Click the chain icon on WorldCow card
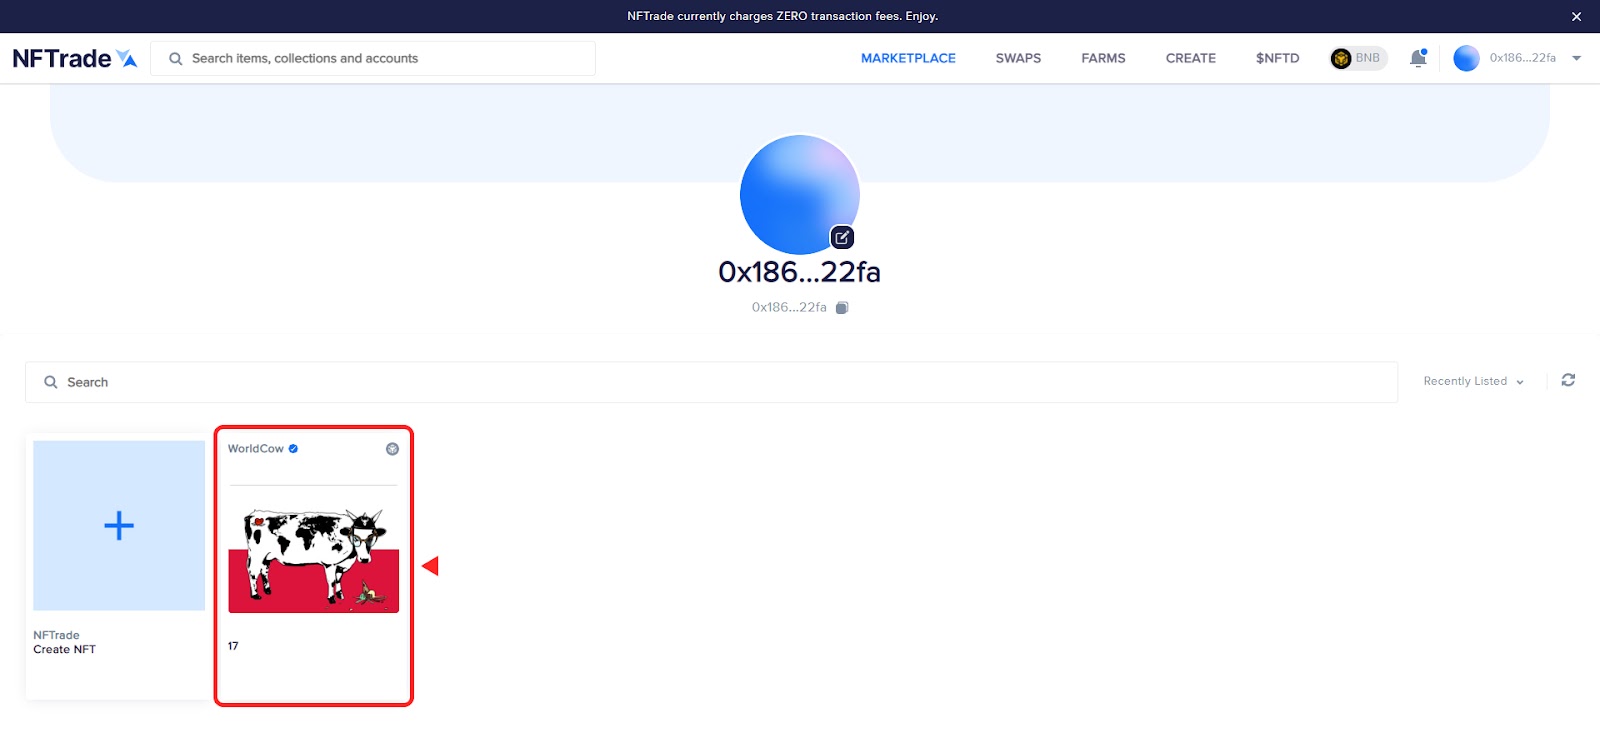This screenshot has height=733, width=1600. [392, 449]
